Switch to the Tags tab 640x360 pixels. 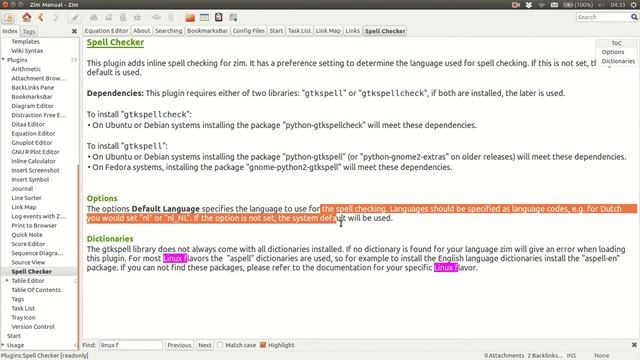(29, 31)
